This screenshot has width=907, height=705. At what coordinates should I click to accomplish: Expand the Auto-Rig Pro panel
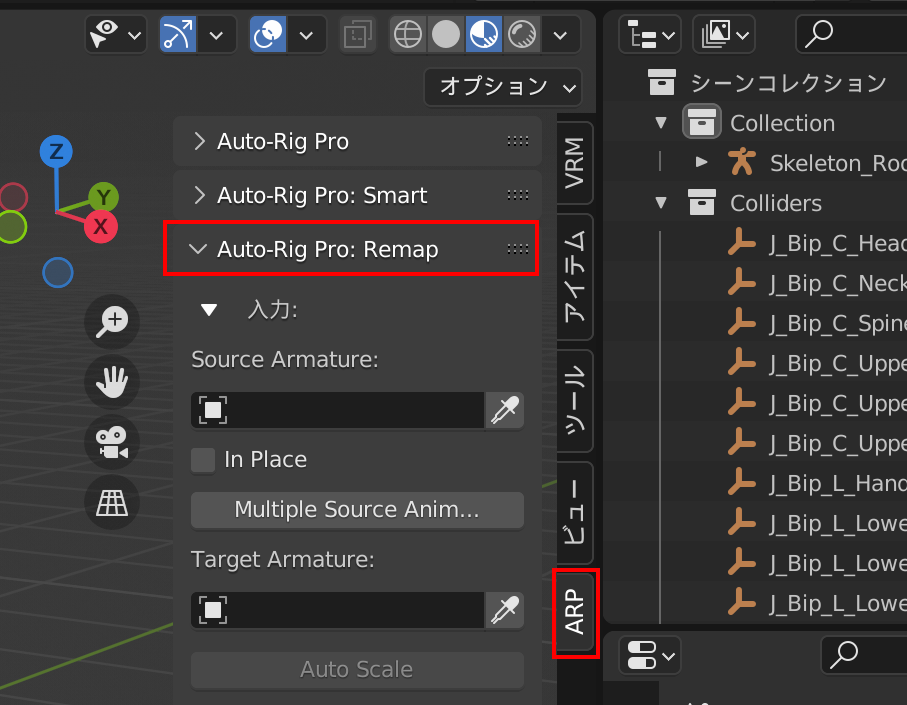coord(200,141)
